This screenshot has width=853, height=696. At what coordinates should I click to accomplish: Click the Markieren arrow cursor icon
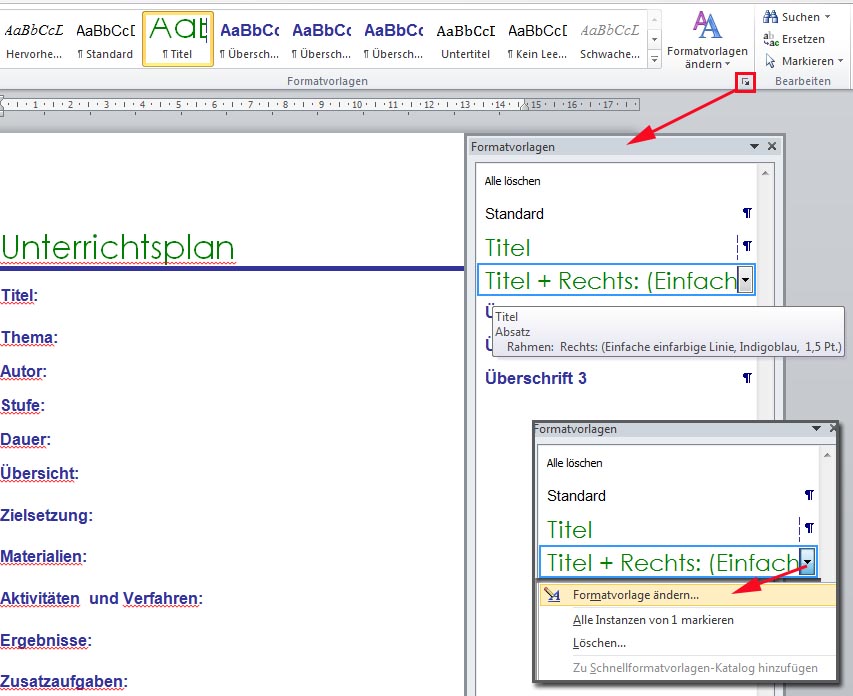pyautogui.click(x=768, y=62)
